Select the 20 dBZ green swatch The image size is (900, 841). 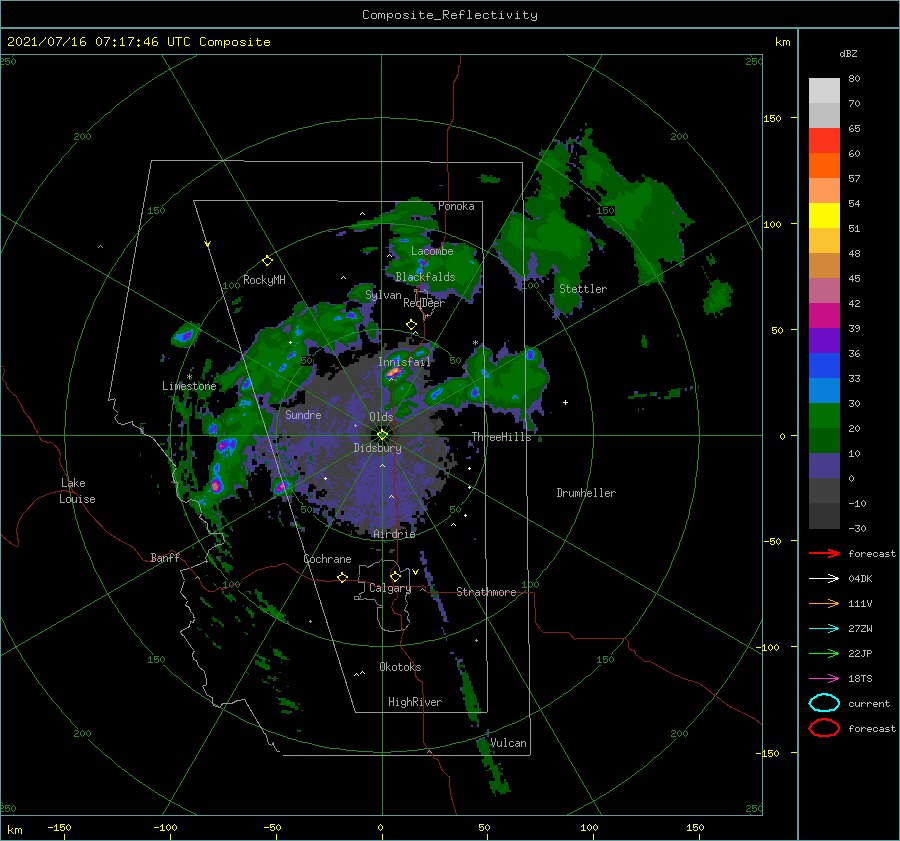click(824, 440)
